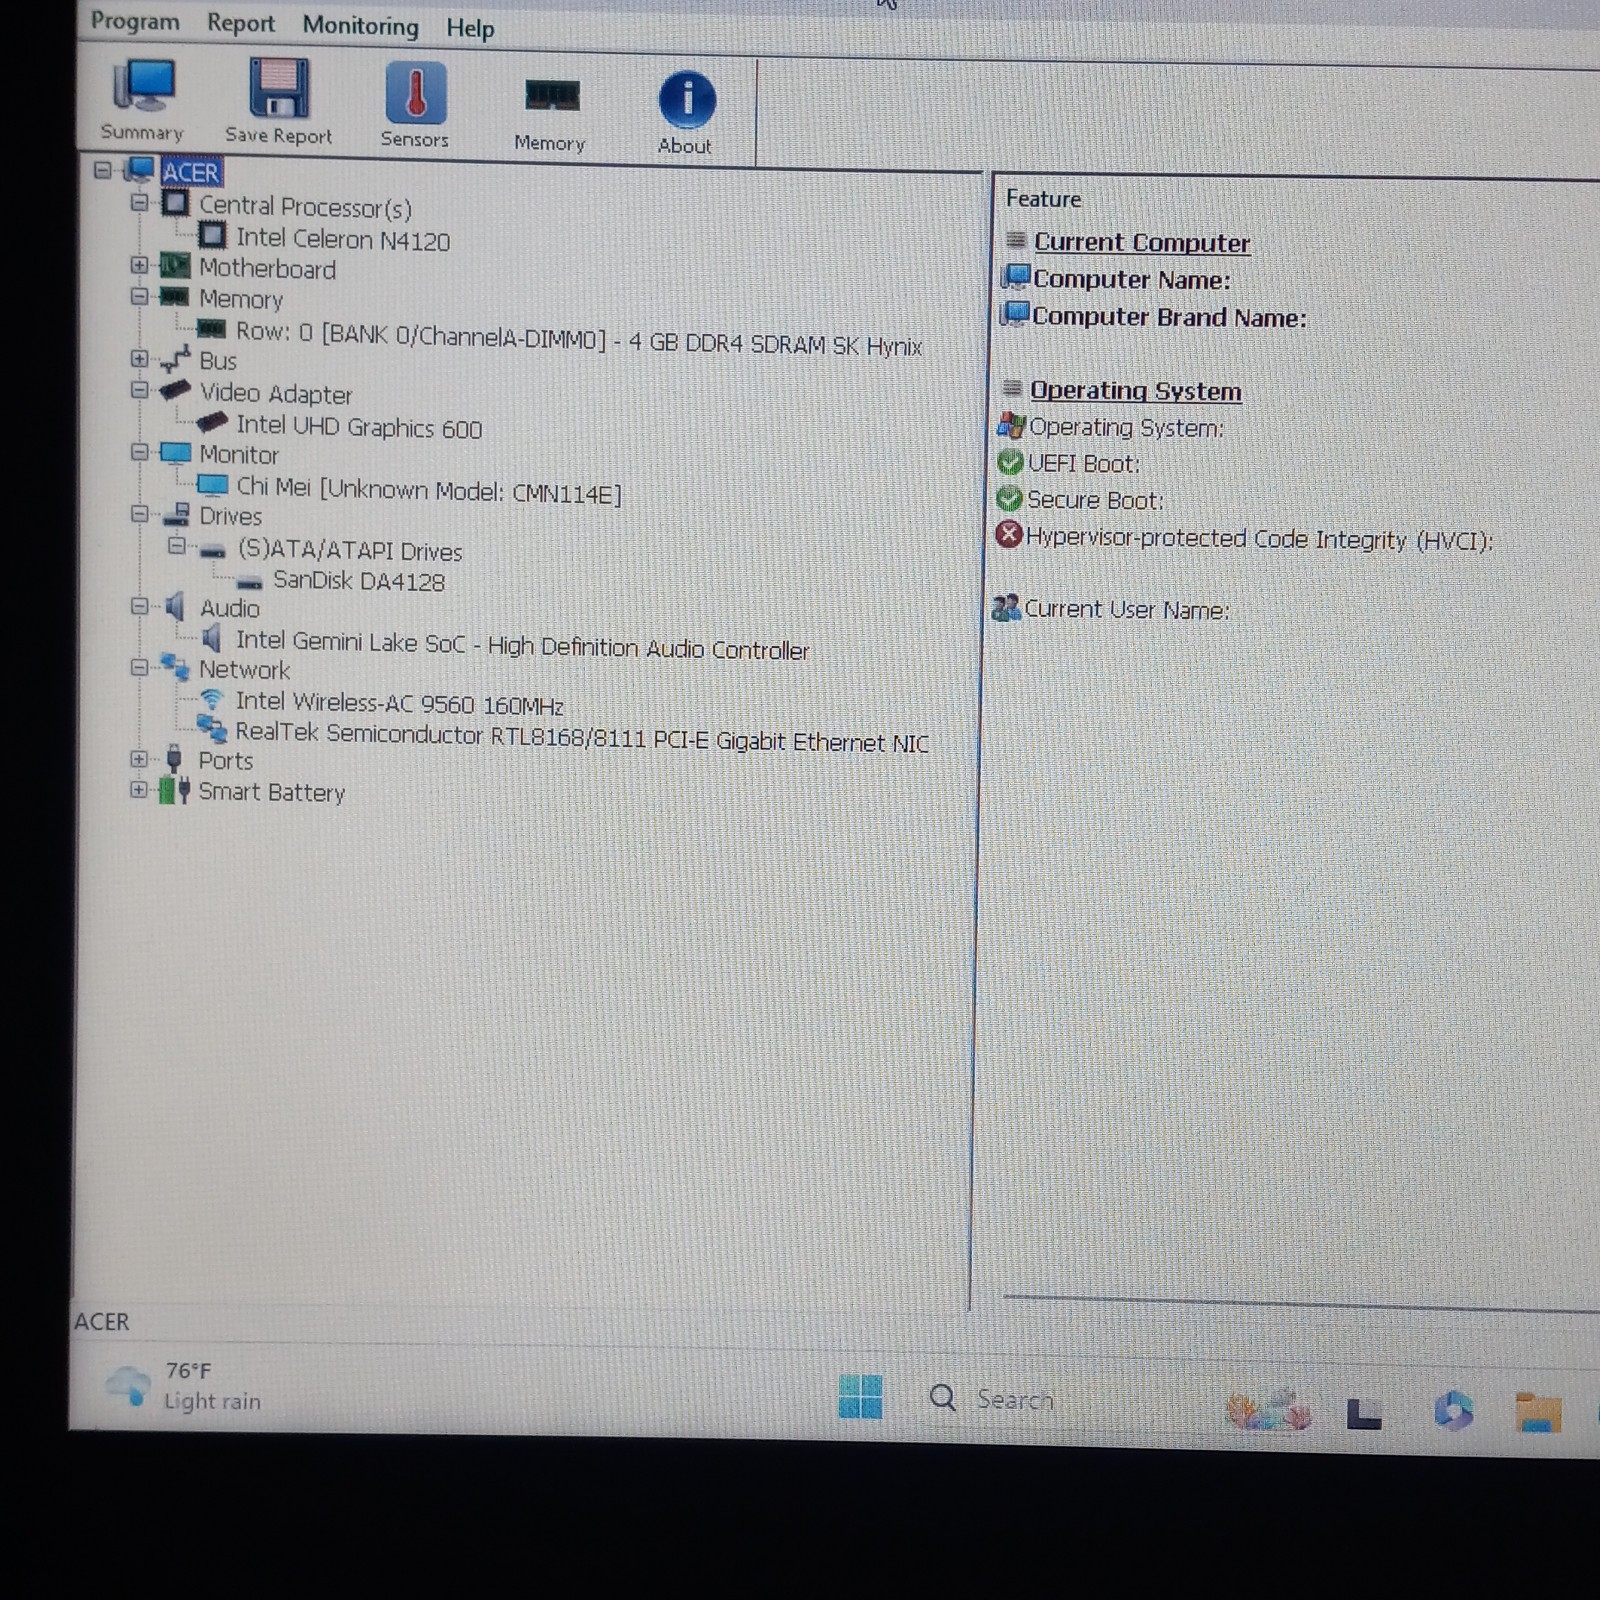Click the Feature column header
Image resolution: width=1600 pixels, height=1600 pixels.
pyautogui.click(x=1043, y=199)
